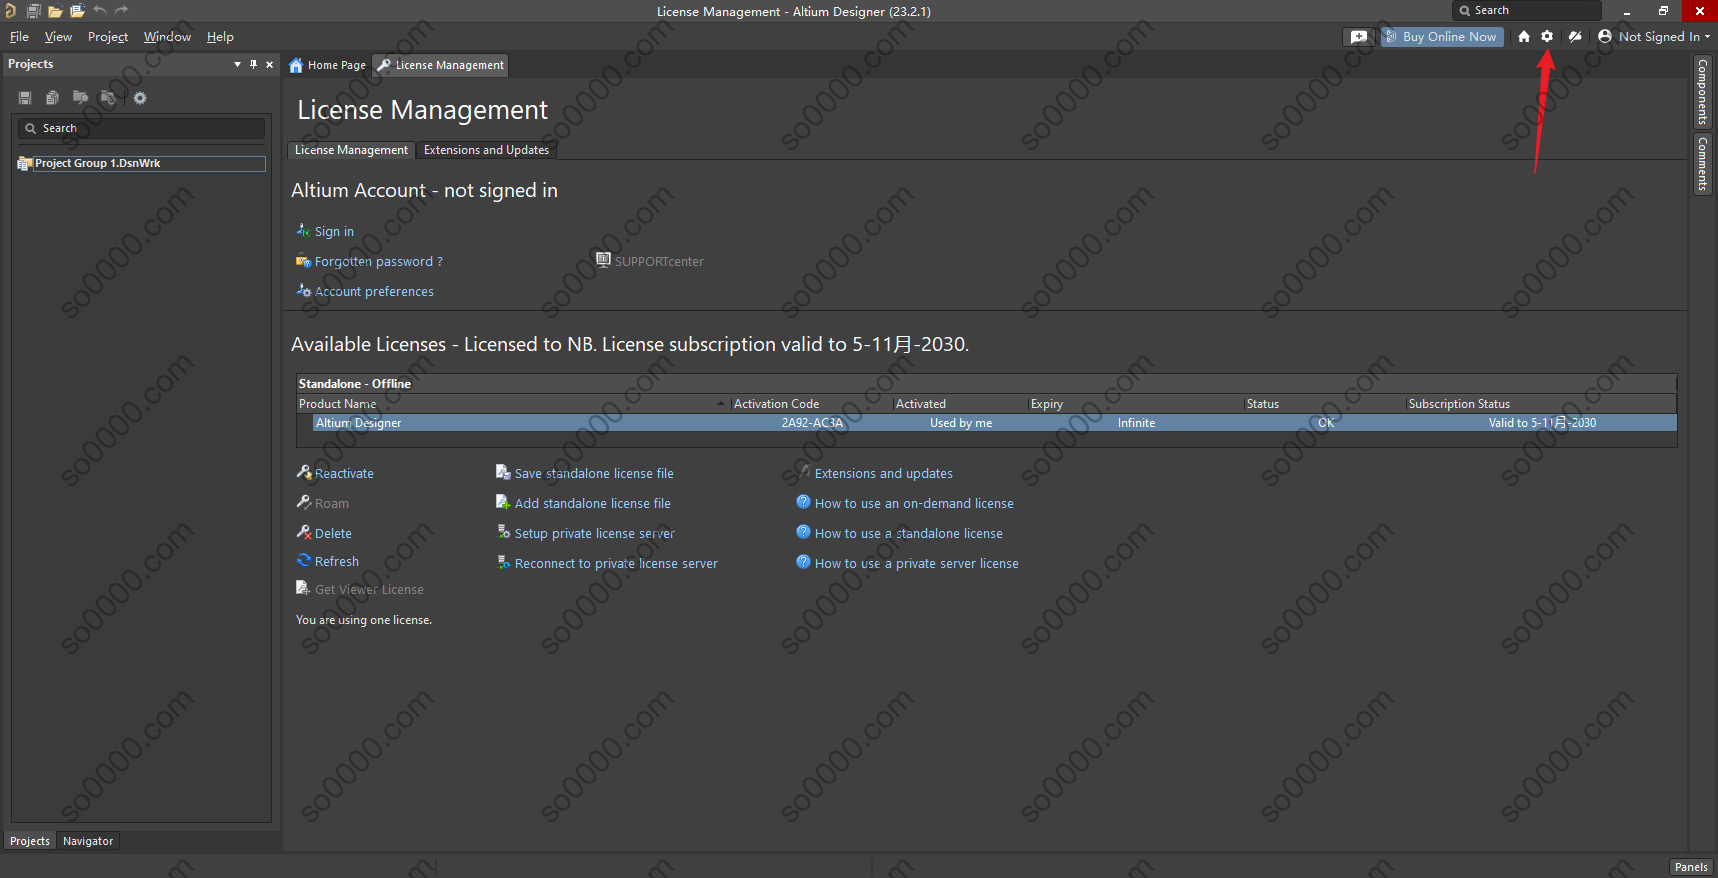Open Projects panel settings gear icon
The image size is (1718, 878).
[x=140, y=98]
